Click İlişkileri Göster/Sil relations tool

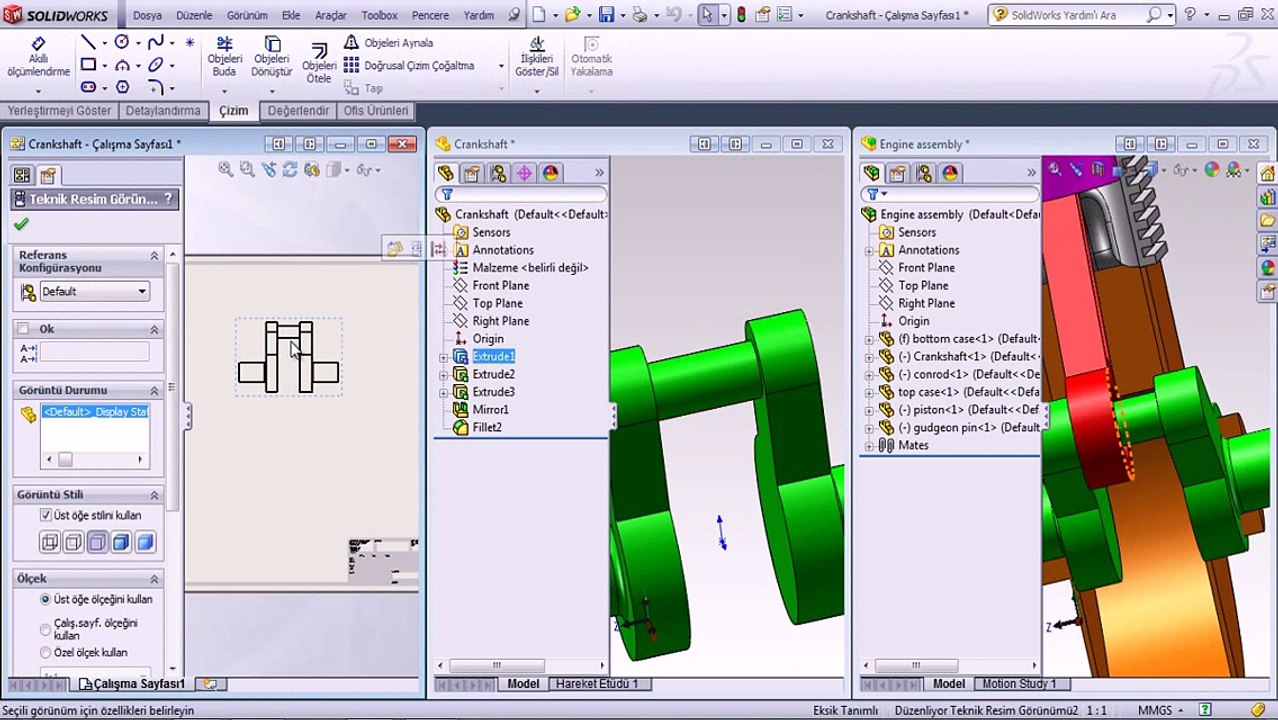(537, 57)
